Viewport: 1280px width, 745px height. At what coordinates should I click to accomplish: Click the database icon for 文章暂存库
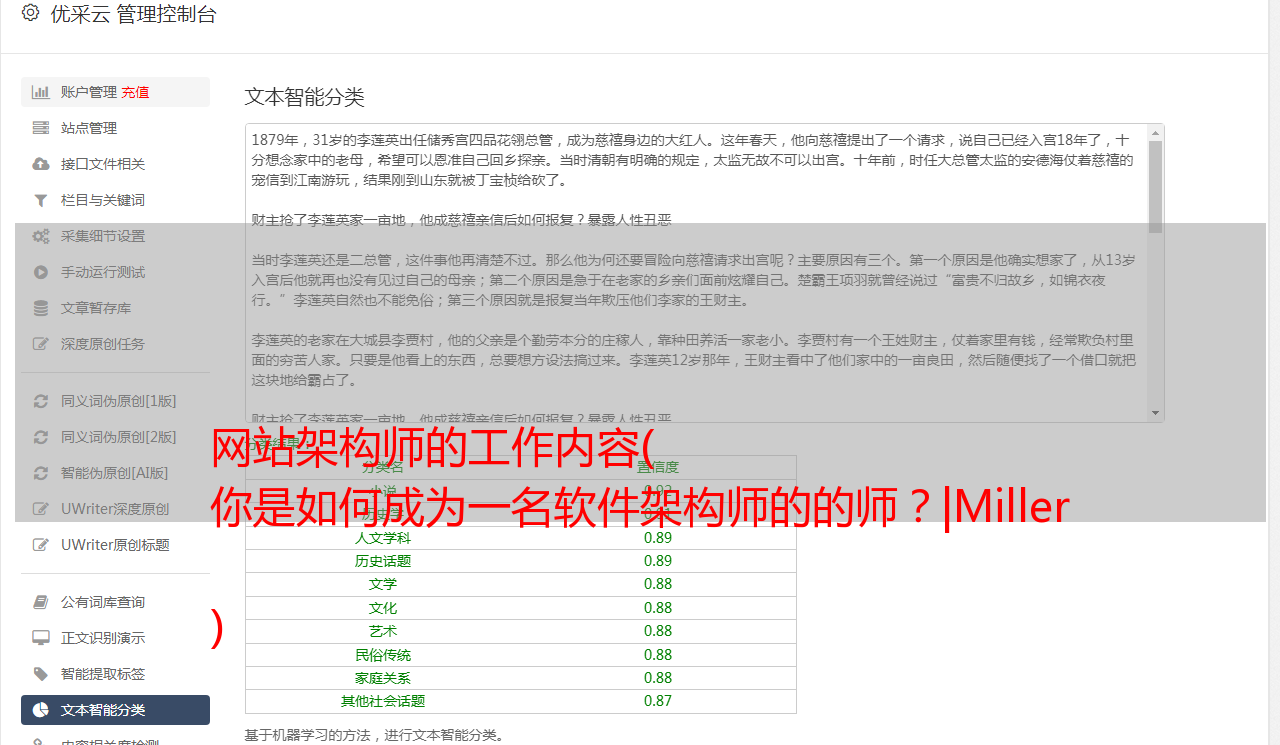41,308
